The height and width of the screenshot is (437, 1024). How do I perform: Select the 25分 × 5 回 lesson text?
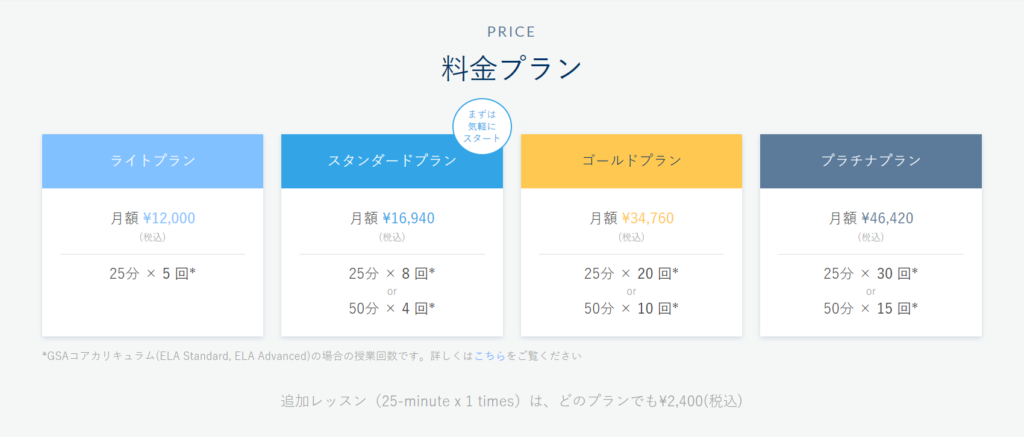point(153,274)
